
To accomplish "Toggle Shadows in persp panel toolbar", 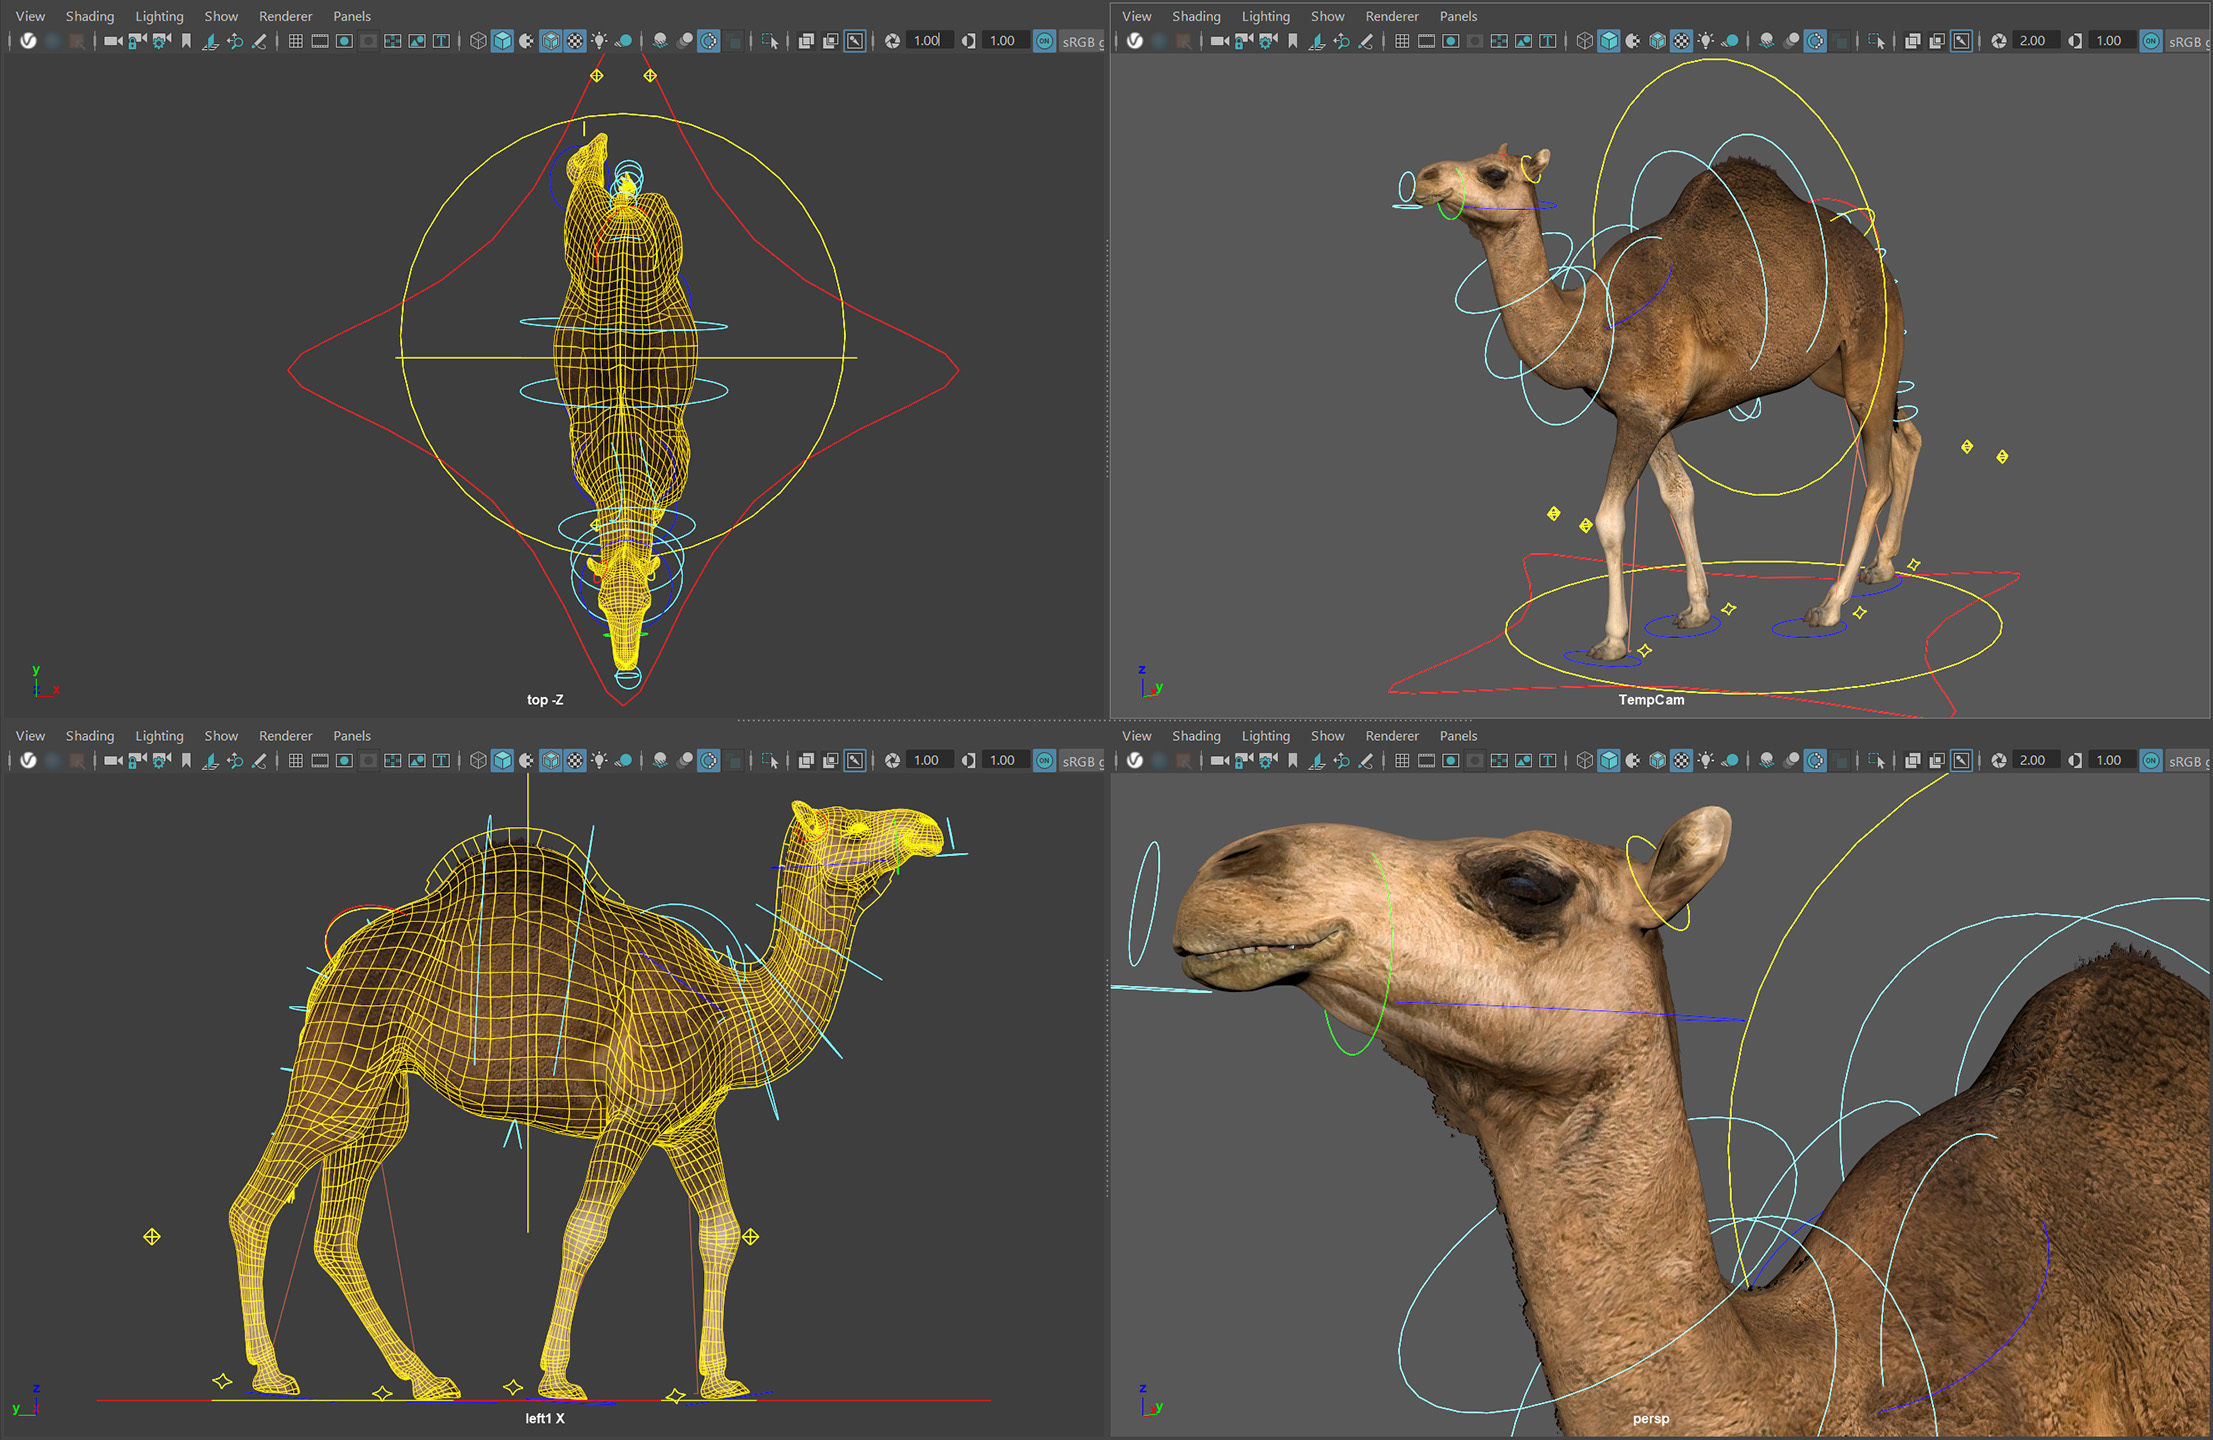I will (x=1730, y=760).
